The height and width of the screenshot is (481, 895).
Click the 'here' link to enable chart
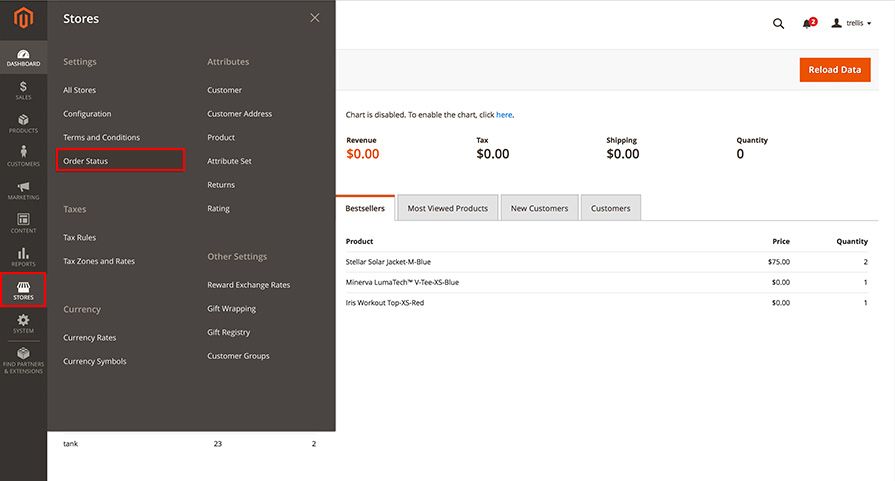pyautogui.click(x=504, y=115)
